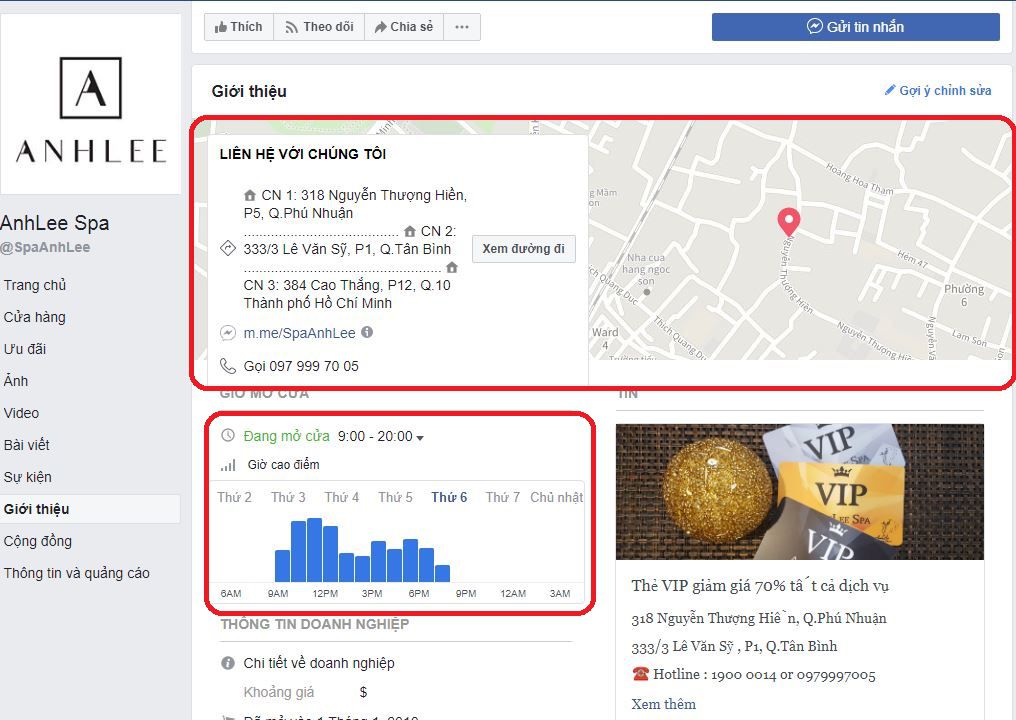Go to Trang chủ in sidebar
This screenshot has height=720, width=1016.
click(35, 285)
